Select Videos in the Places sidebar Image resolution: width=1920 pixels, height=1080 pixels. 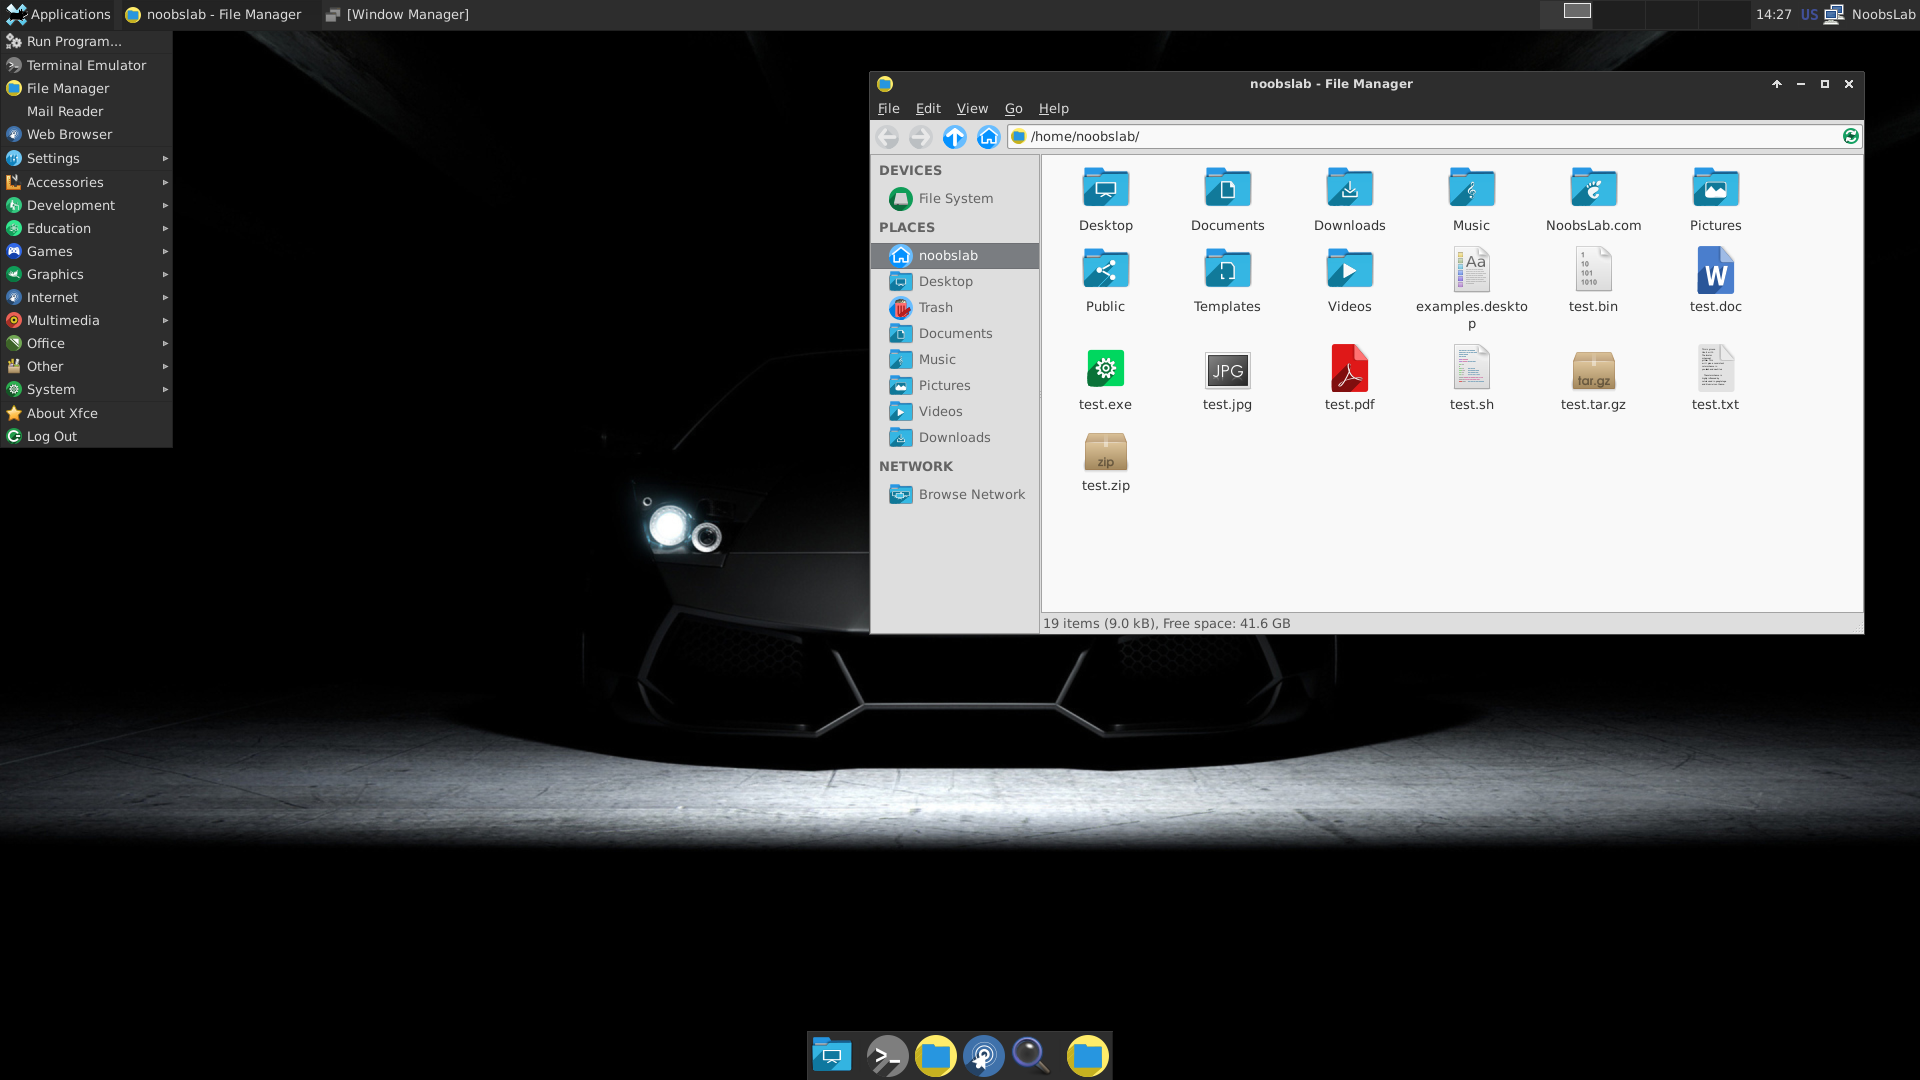point(954,411)
